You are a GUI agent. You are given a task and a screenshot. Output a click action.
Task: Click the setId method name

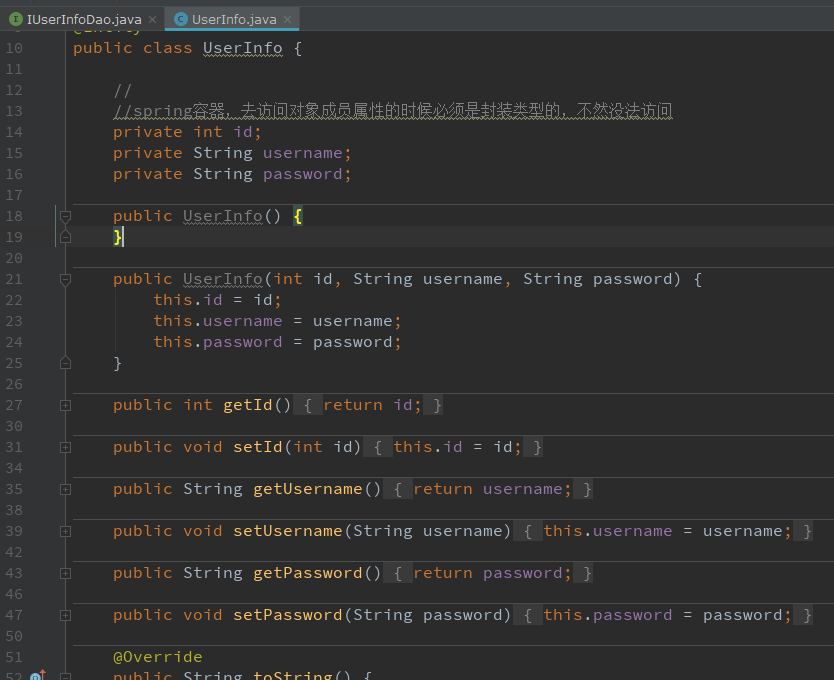257,447
